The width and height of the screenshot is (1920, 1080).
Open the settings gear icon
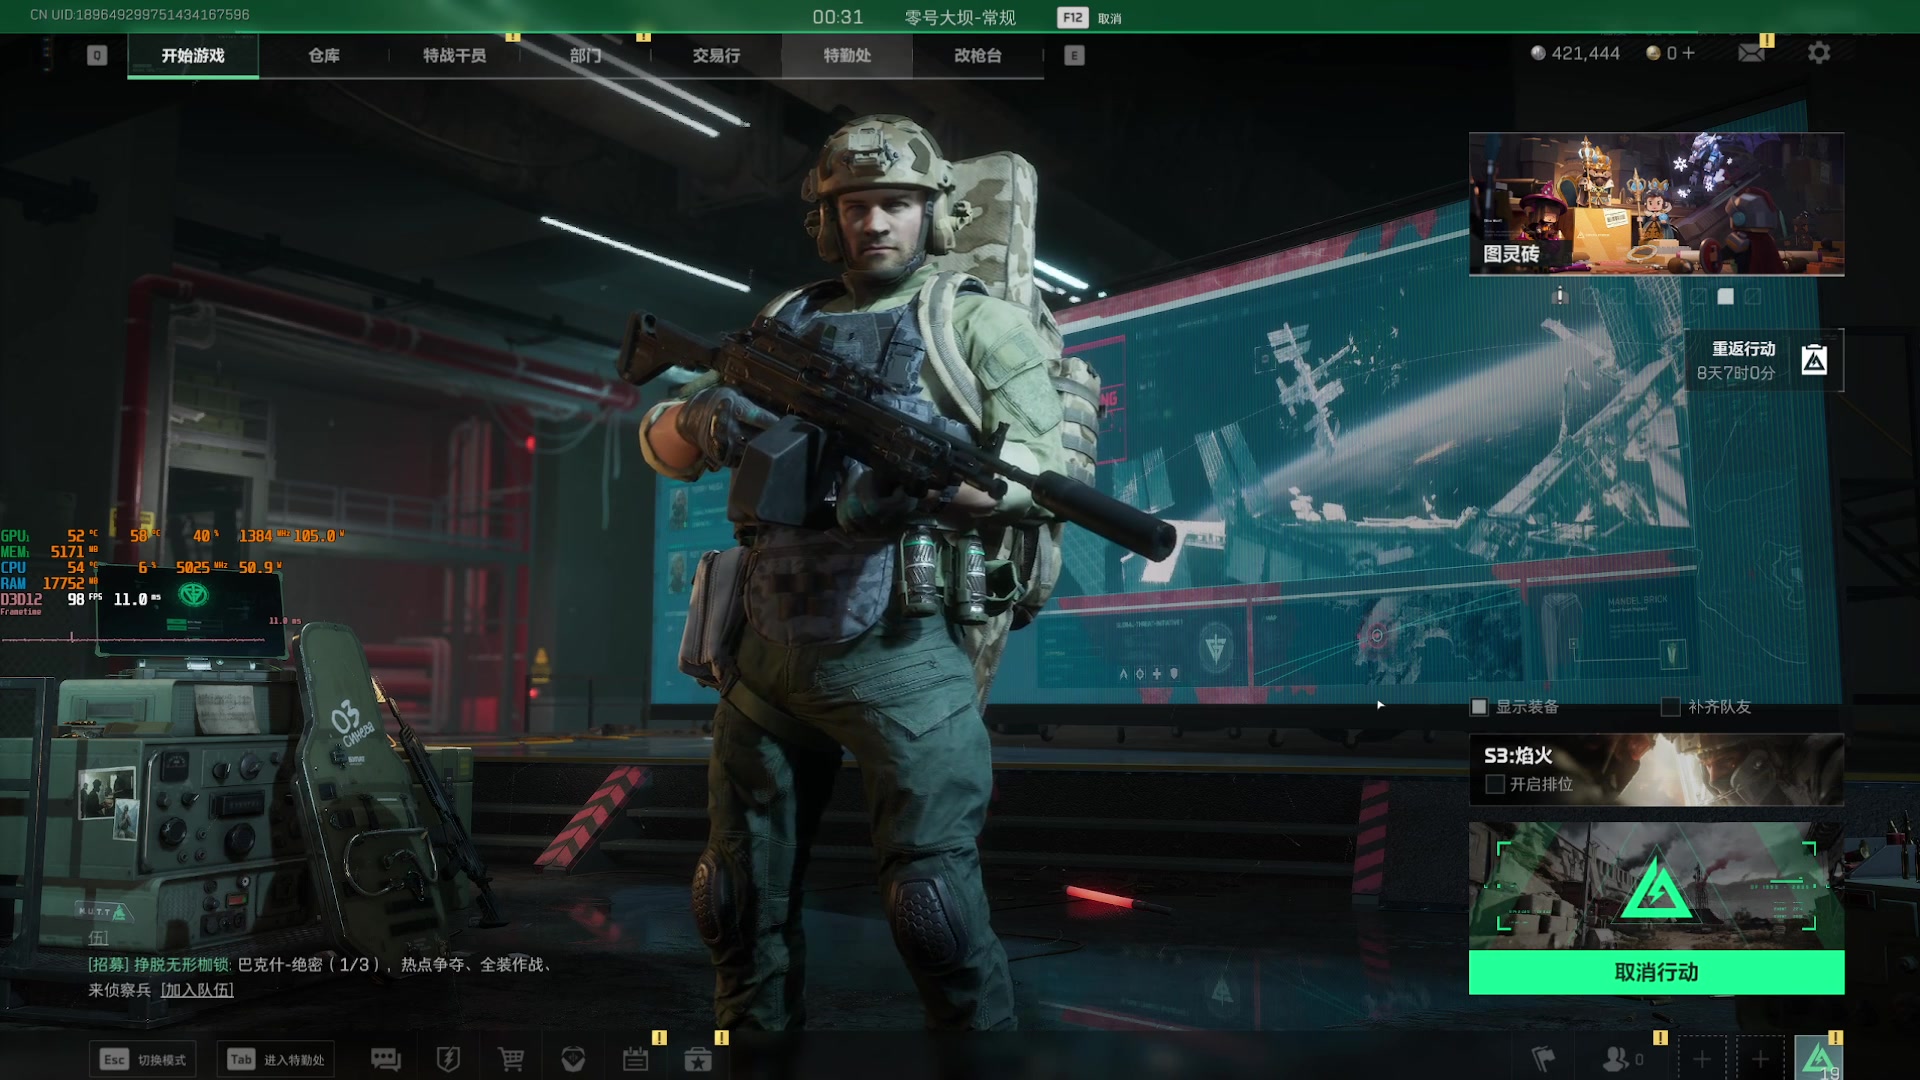[1819, 53]
